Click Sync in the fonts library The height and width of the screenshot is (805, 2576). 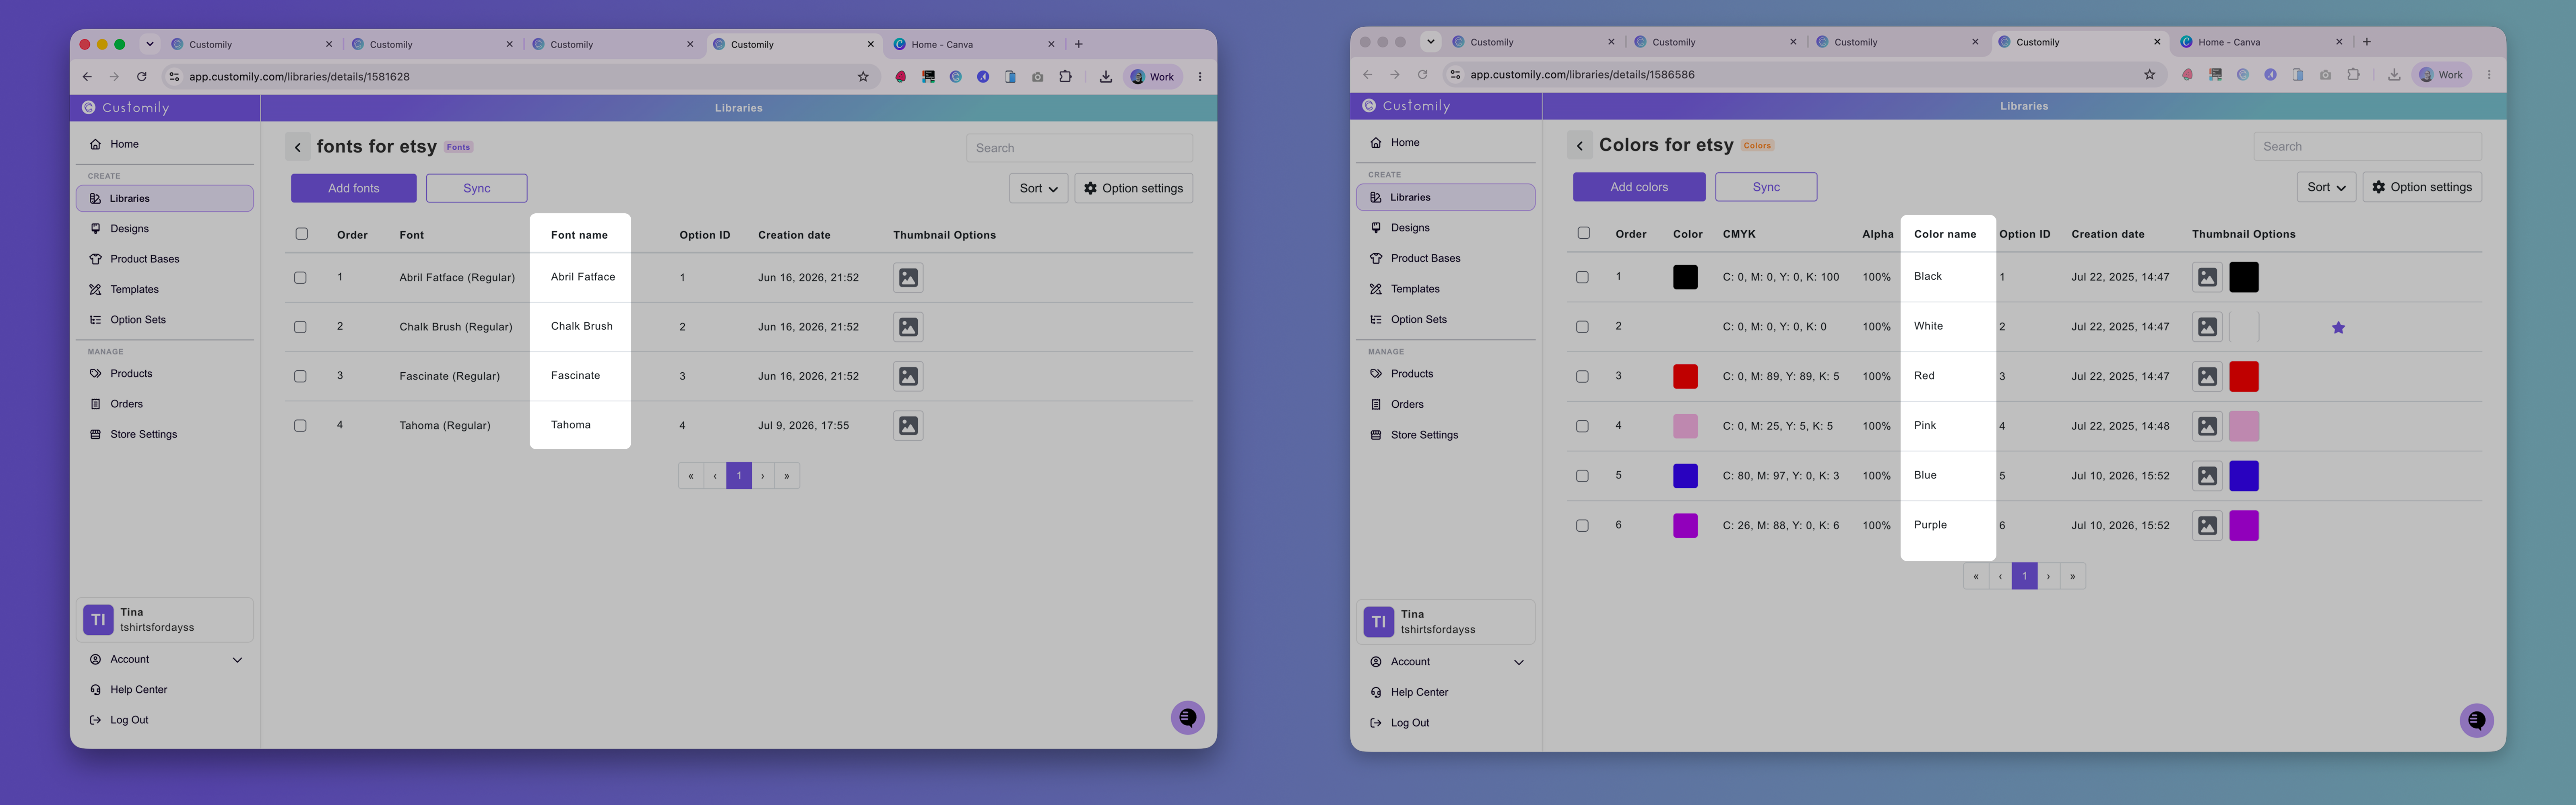click(477, 188)
